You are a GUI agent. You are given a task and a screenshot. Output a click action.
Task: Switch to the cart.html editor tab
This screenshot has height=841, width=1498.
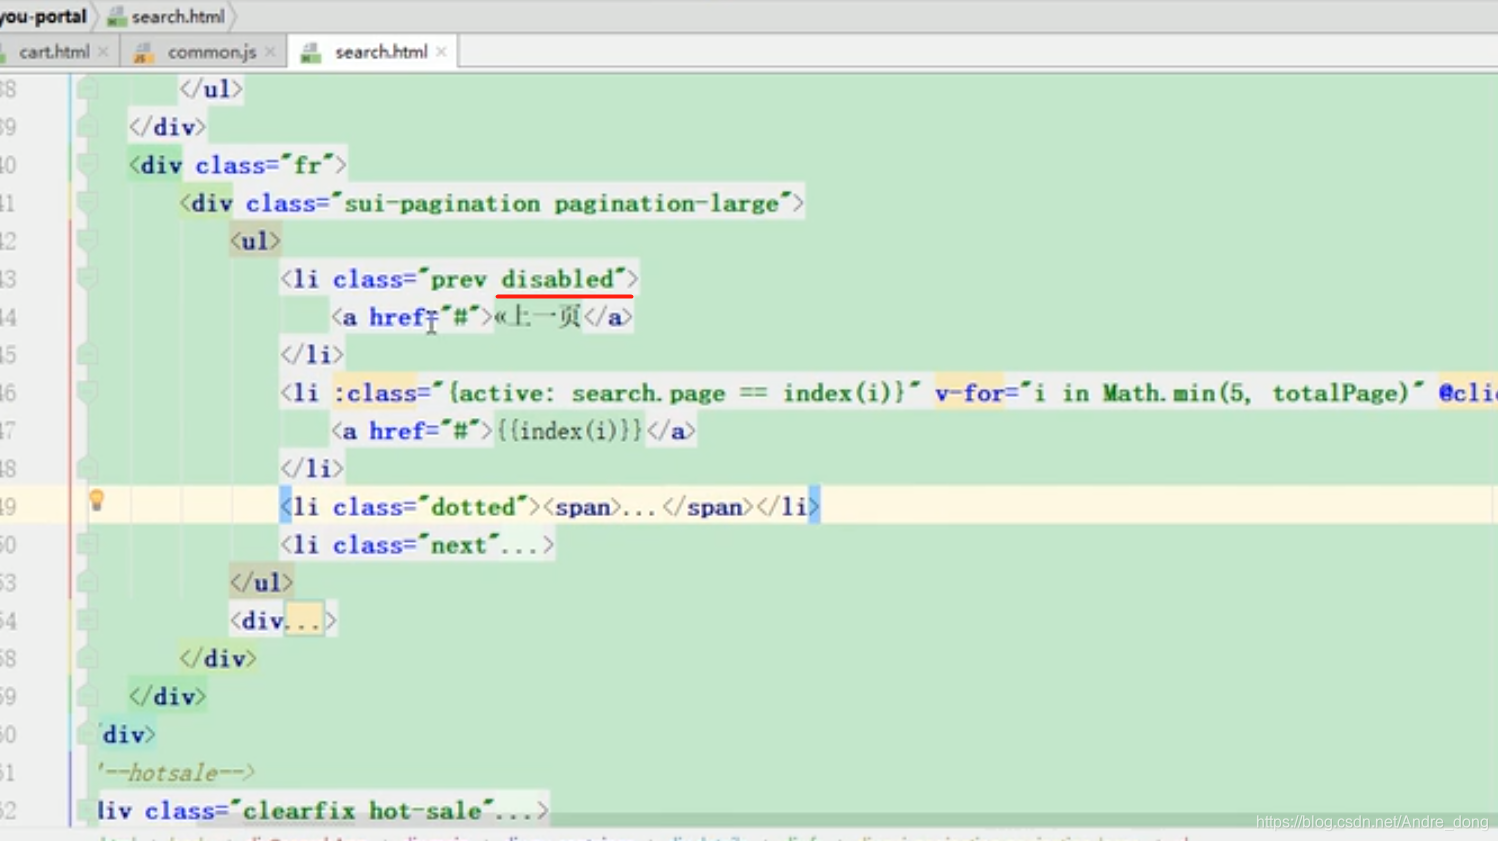(54, 52)
